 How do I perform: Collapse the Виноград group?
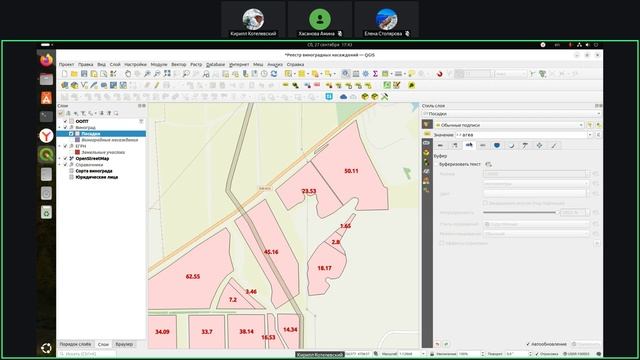[60, 127]
